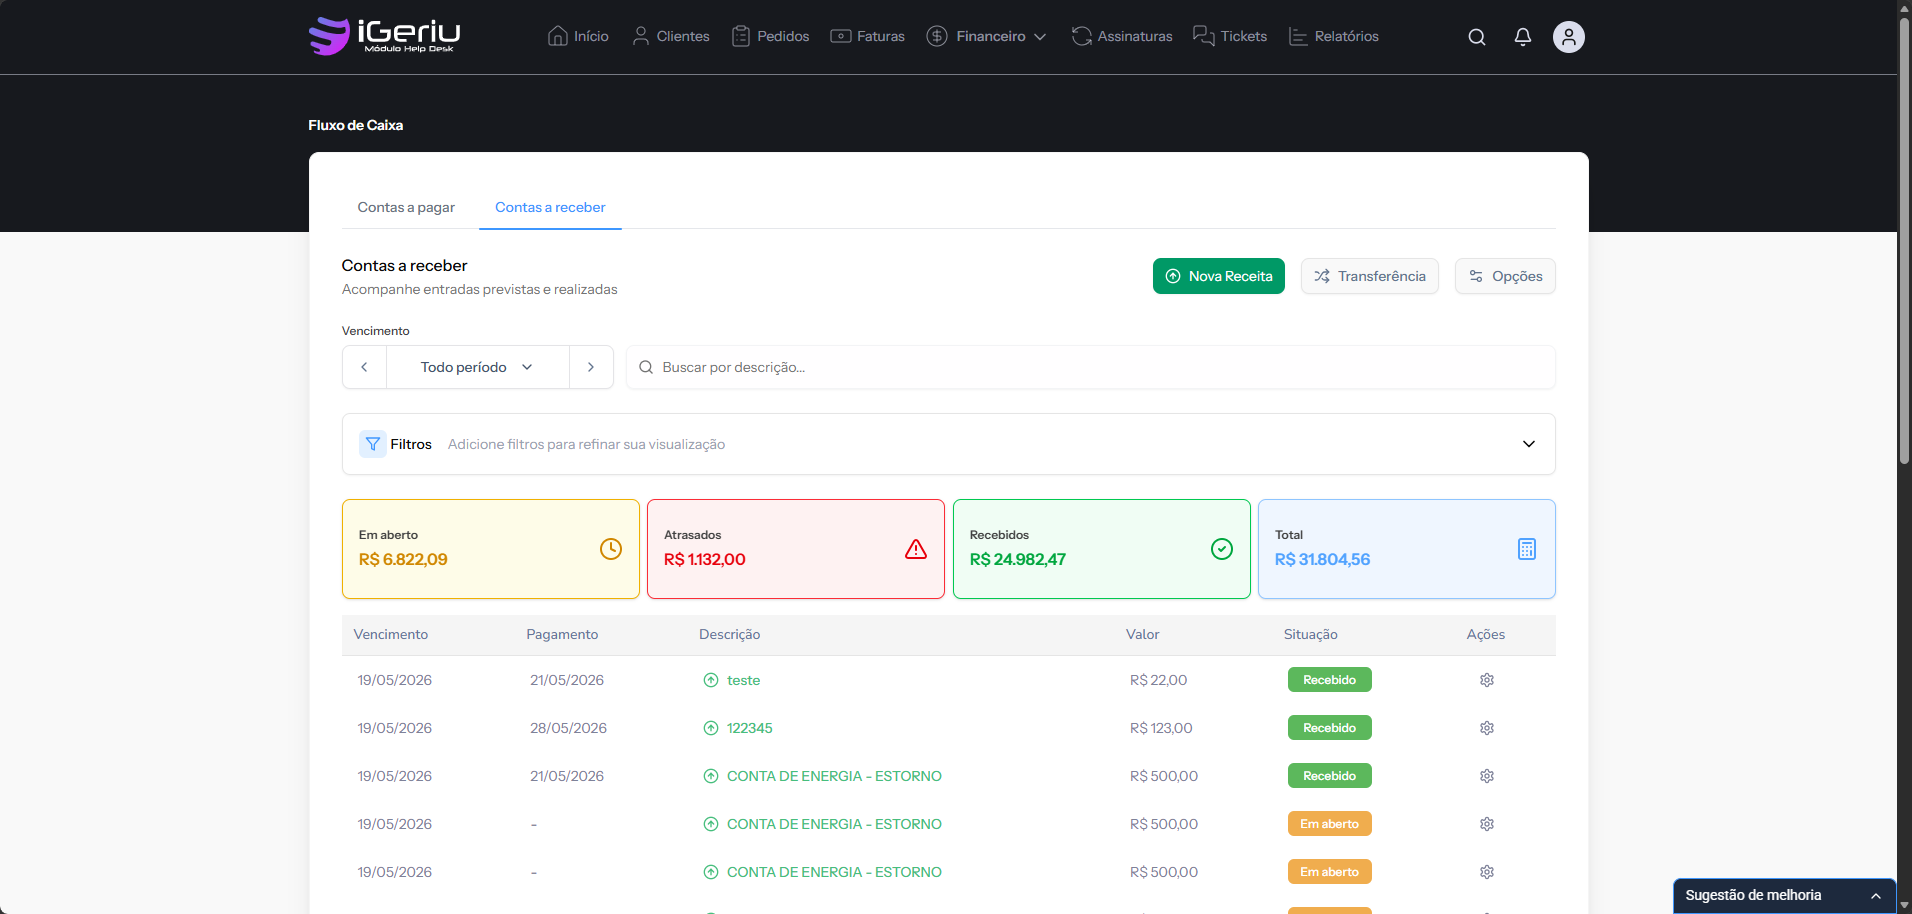1912x914 pixels.
Task: Click the calculator icon in Total card
Action: (1527, 549)
